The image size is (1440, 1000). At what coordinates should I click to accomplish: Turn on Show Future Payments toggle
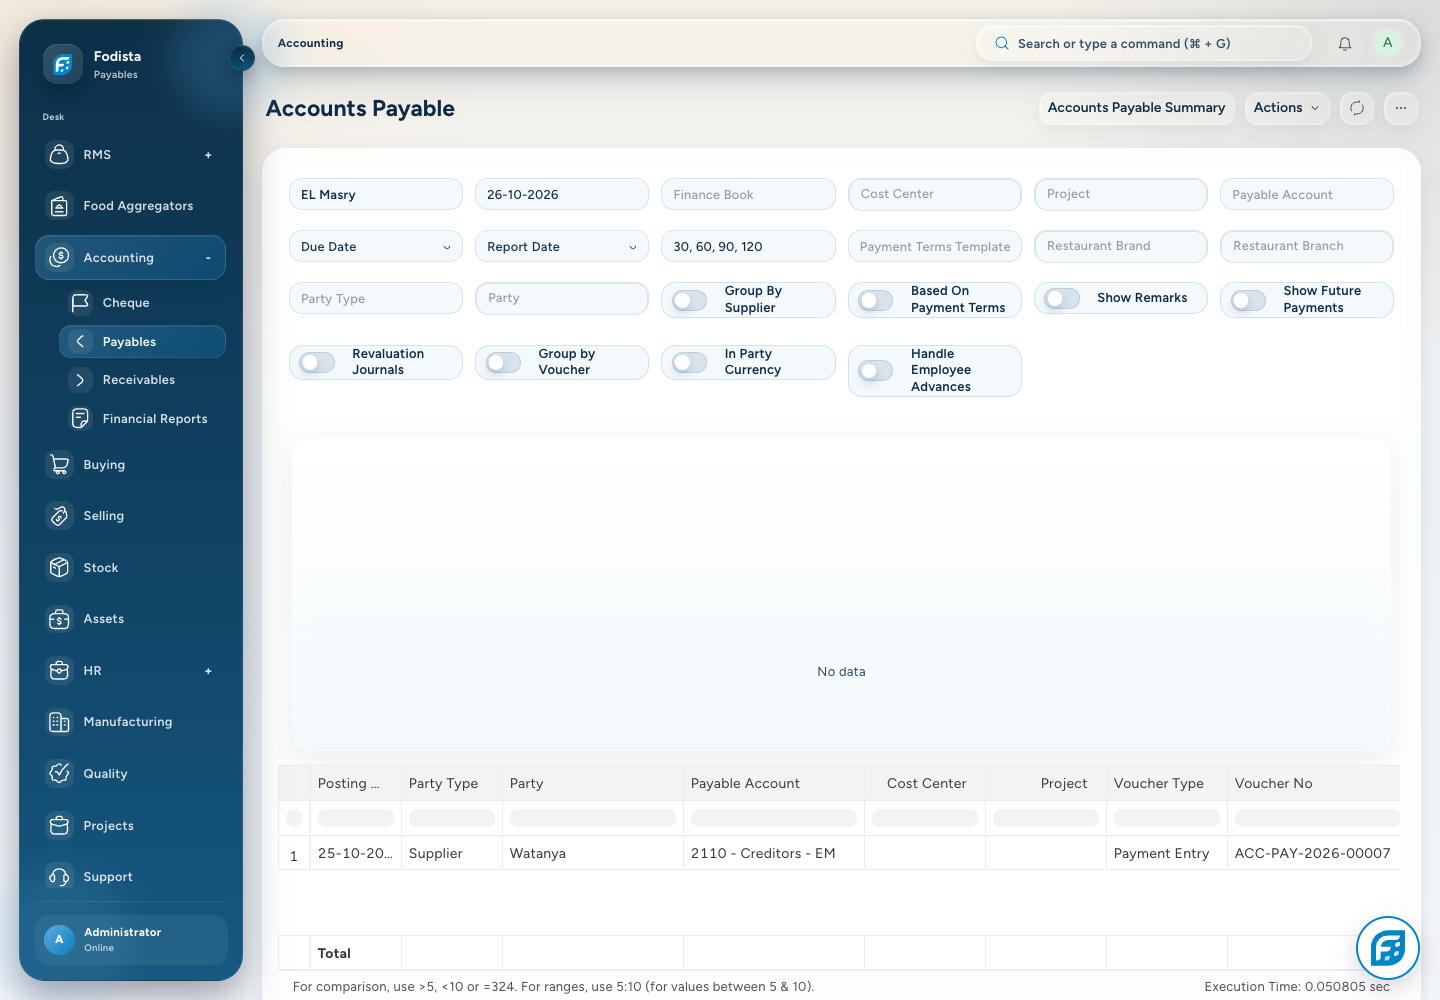(1249, 300)
